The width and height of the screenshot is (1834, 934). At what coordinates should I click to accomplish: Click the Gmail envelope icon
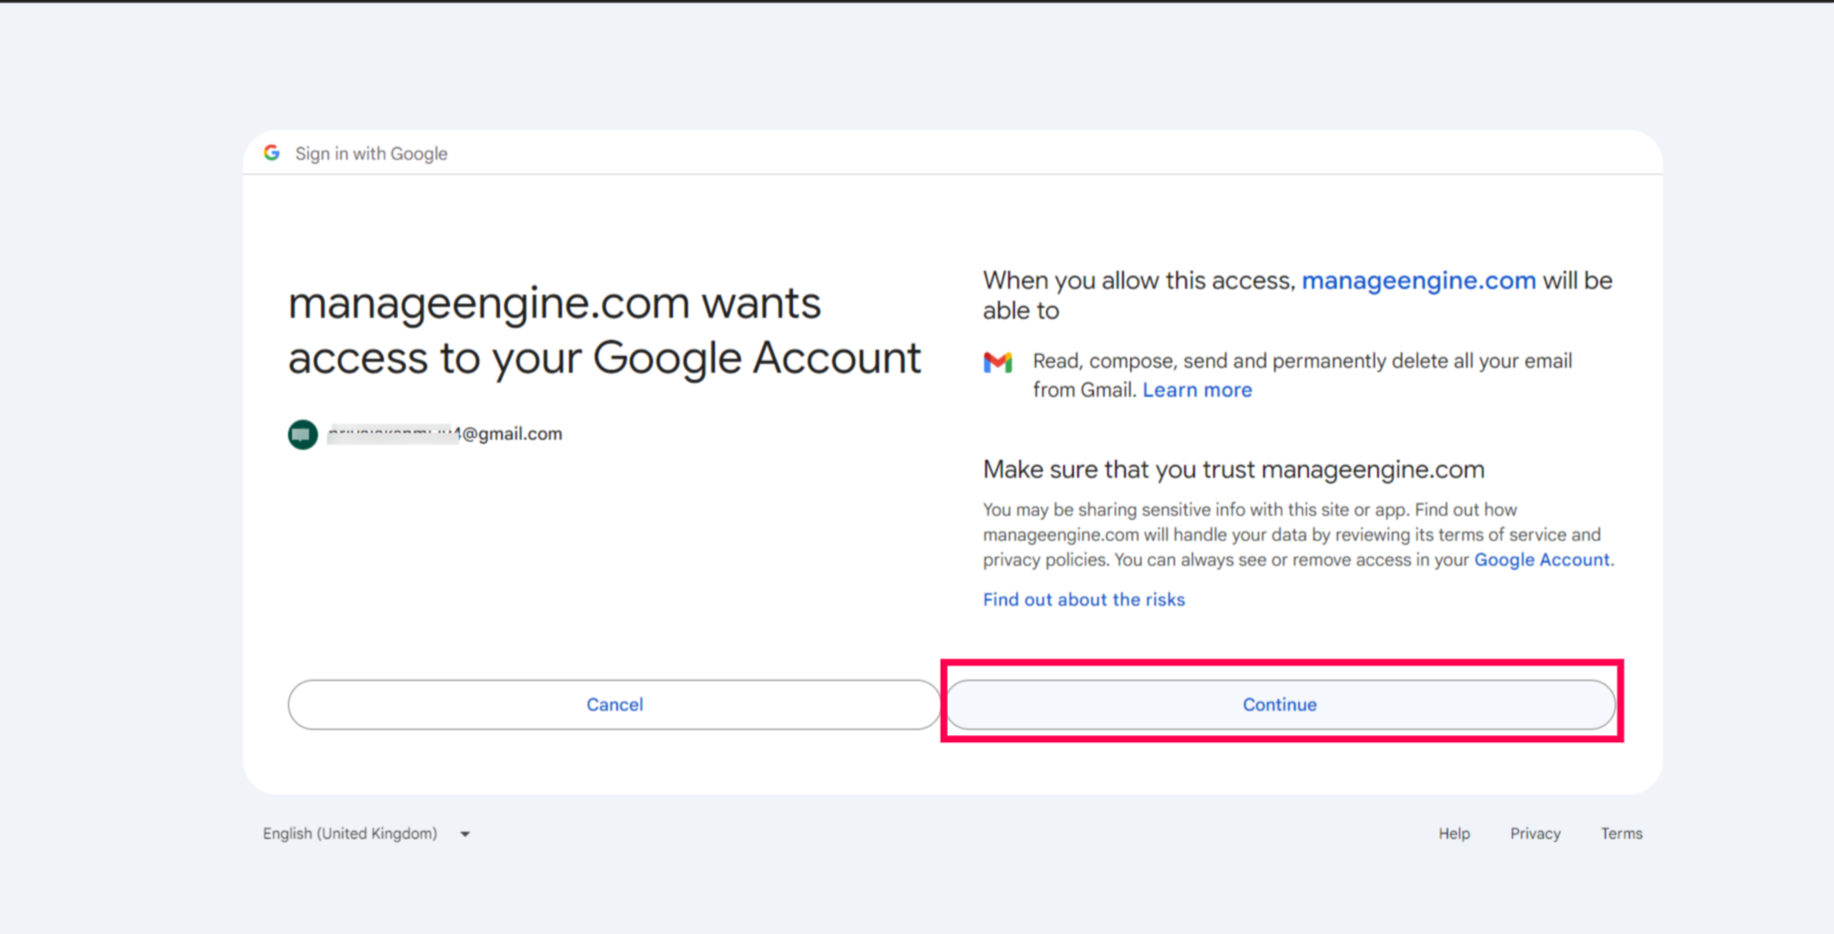click(x=998, y=362)
